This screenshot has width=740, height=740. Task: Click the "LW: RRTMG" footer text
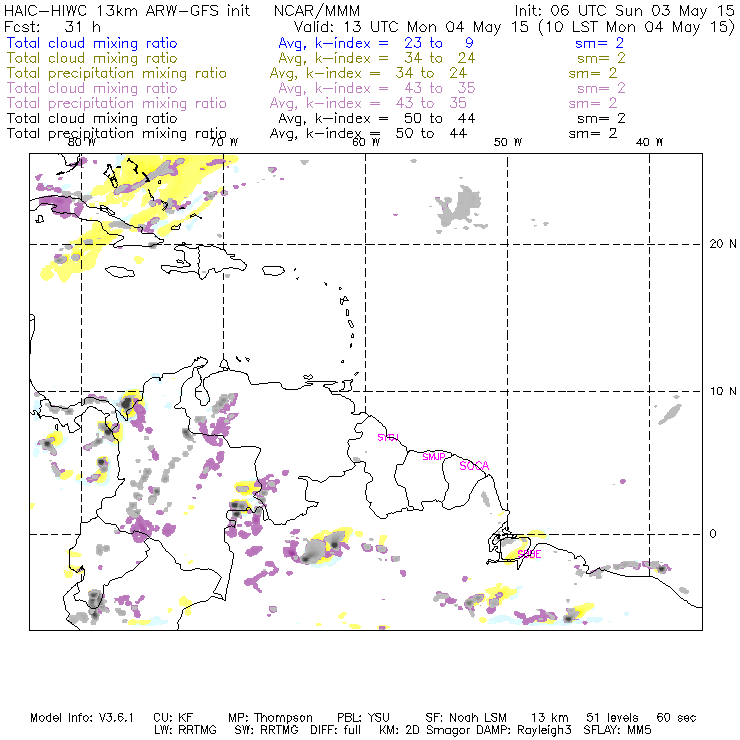(185, 730)
